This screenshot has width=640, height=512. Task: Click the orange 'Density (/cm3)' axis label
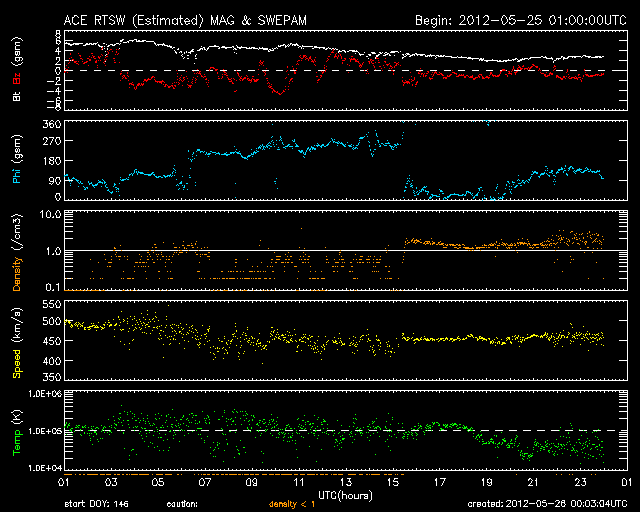pyautogui.click(x=17, y=252)
